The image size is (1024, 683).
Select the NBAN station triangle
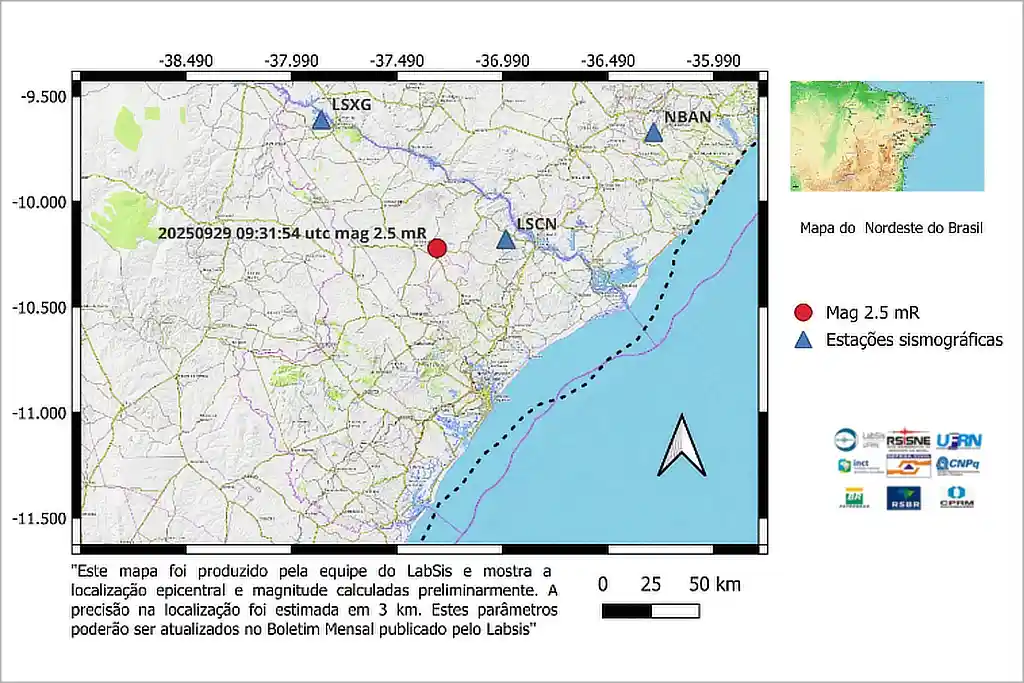[x=653, y=132]
